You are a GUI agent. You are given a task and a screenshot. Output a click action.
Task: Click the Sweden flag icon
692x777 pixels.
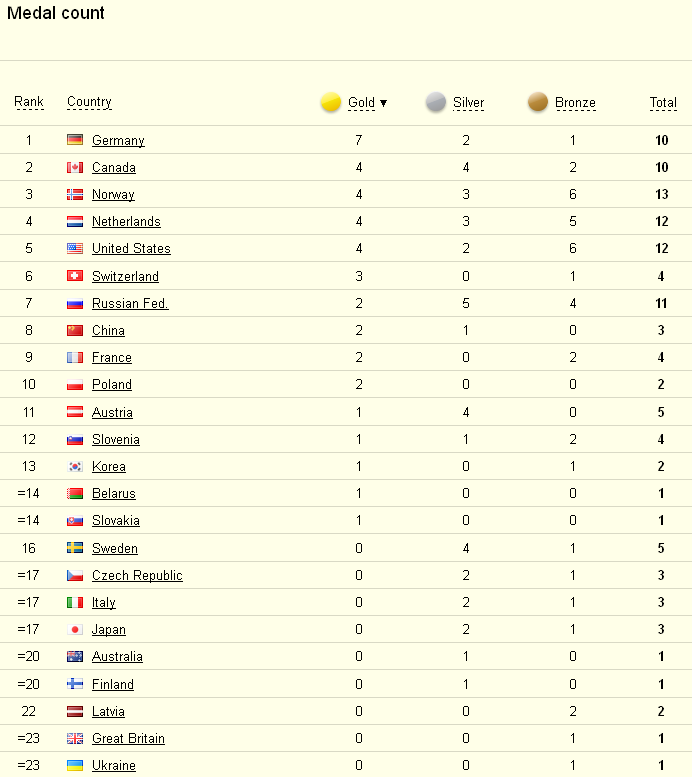75,548
